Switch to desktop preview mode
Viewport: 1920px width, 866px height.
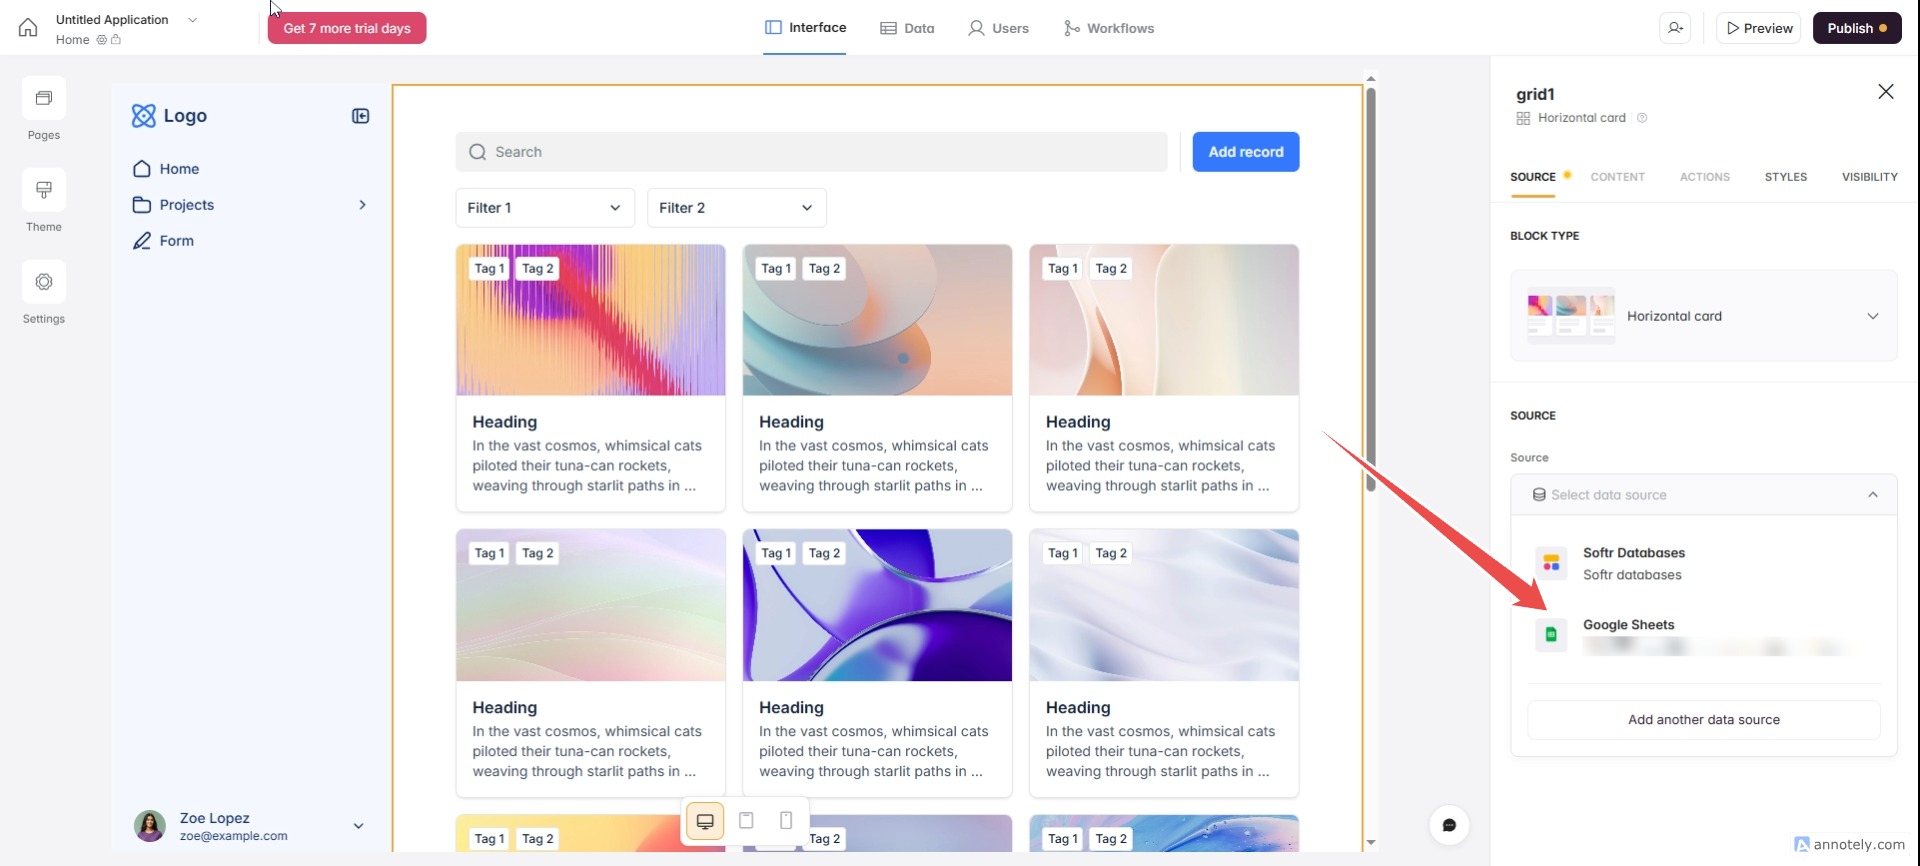(705, 821)
